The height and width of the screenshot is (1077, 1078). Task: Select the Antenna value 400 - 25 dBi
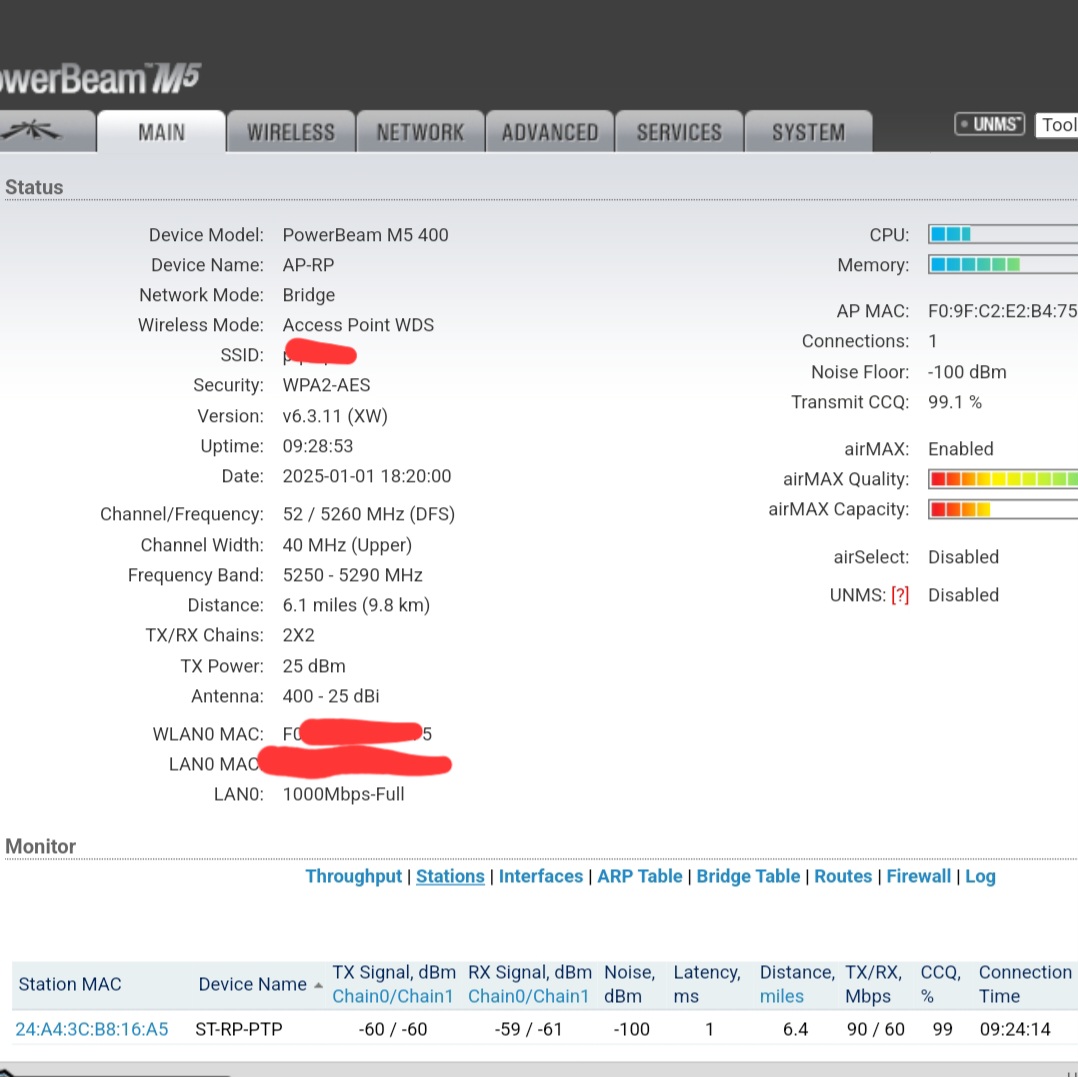(331, 696)
